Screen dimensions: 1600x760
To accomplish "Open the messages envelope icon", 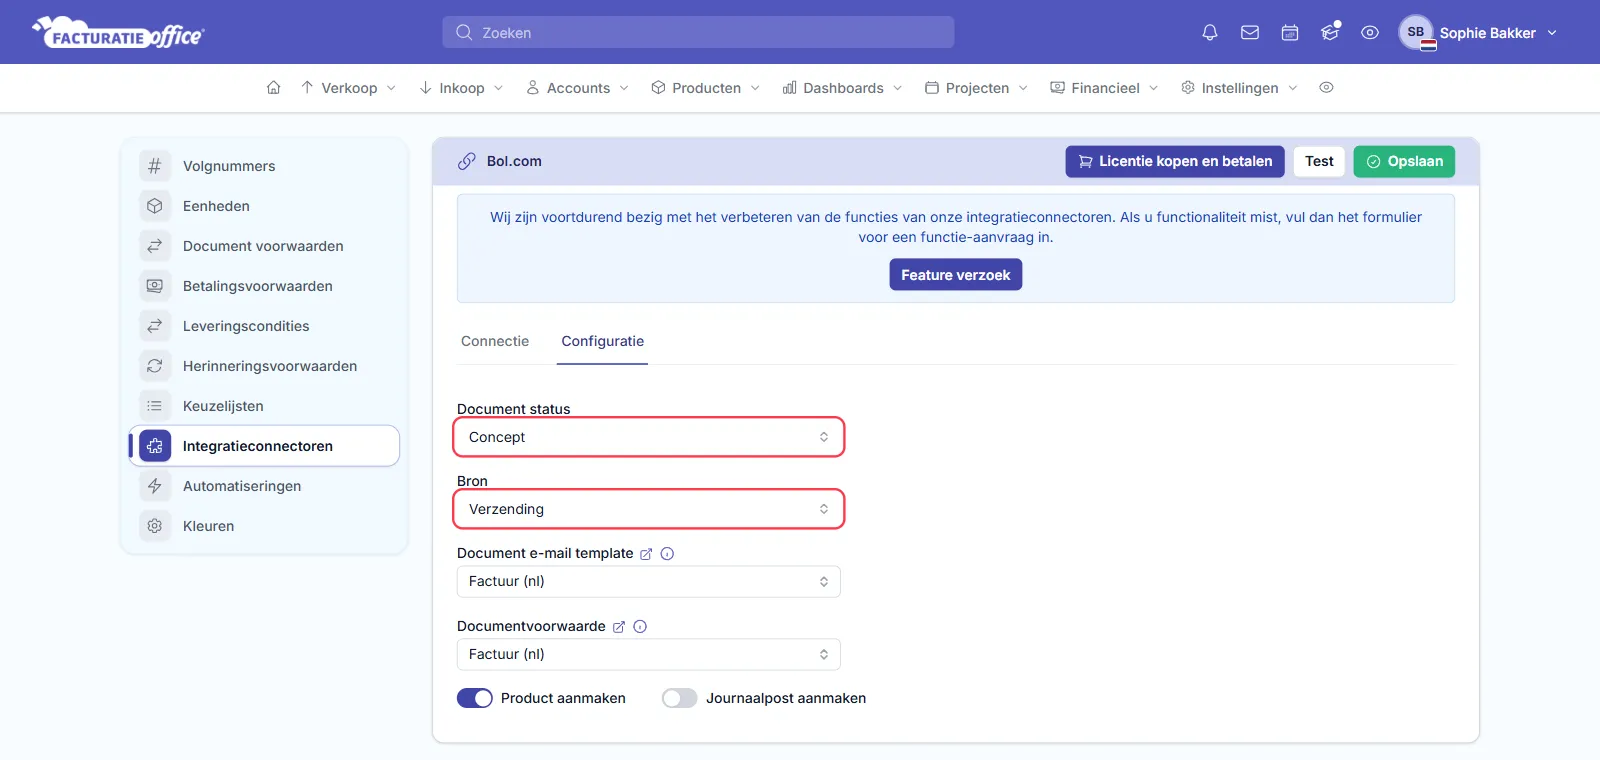I will pyautogui.click(x=1250, y=33).
